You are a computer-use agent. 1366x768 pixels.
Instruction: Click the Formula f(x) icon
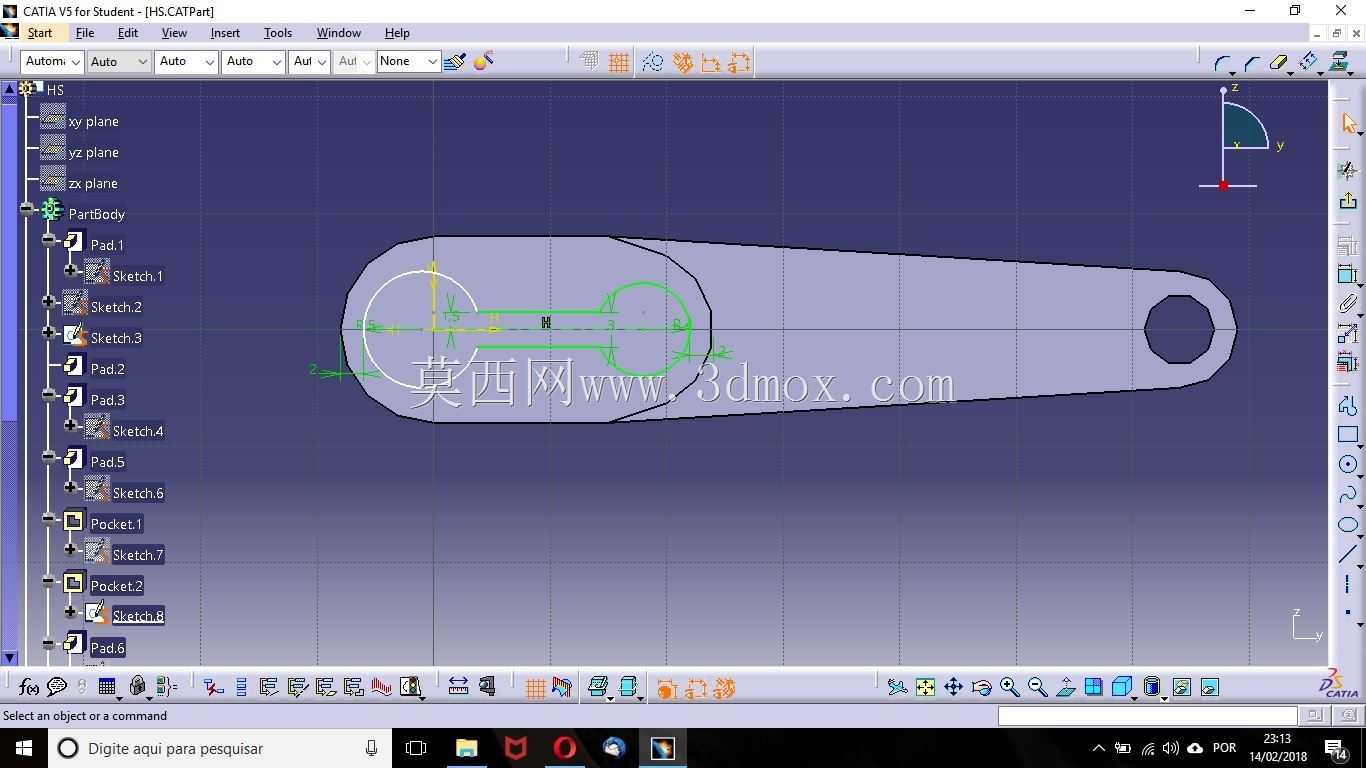click(x=29, y=687)
